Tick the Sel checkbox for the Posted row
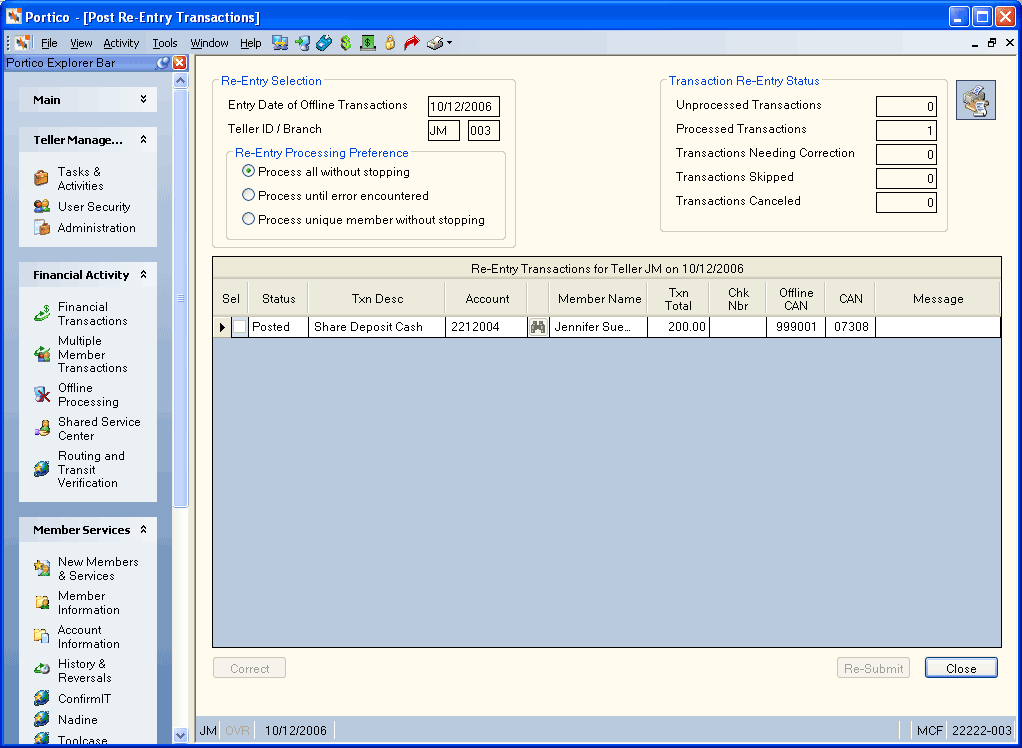 pos(240,327)
